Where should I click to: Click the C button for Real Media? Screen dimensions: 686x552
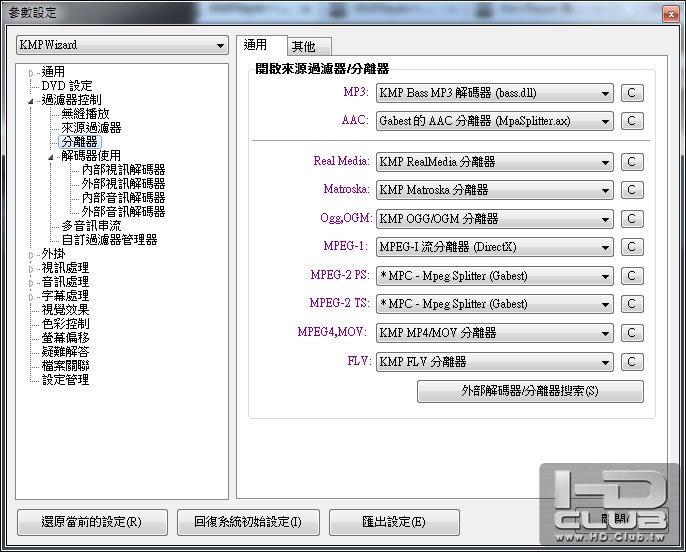click(x=632, y=162)
